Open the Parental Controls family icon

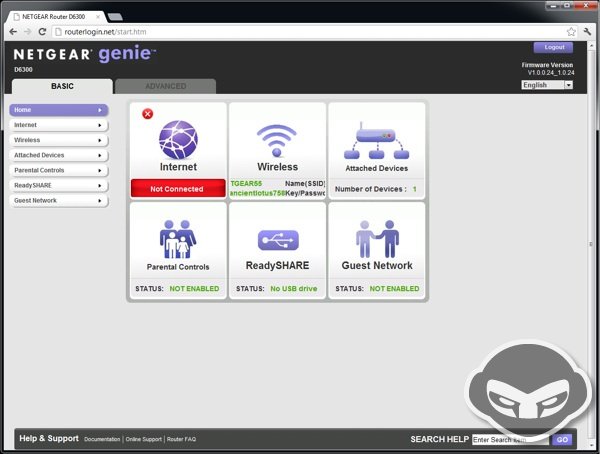178,239
